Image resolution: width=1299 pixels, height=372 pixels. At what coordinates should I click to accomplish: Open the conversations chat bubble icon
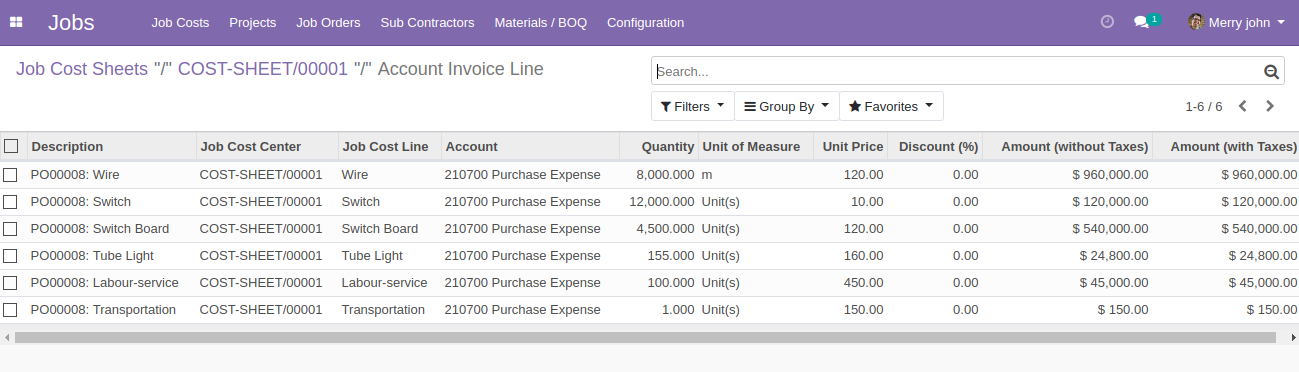[1141, 22]
